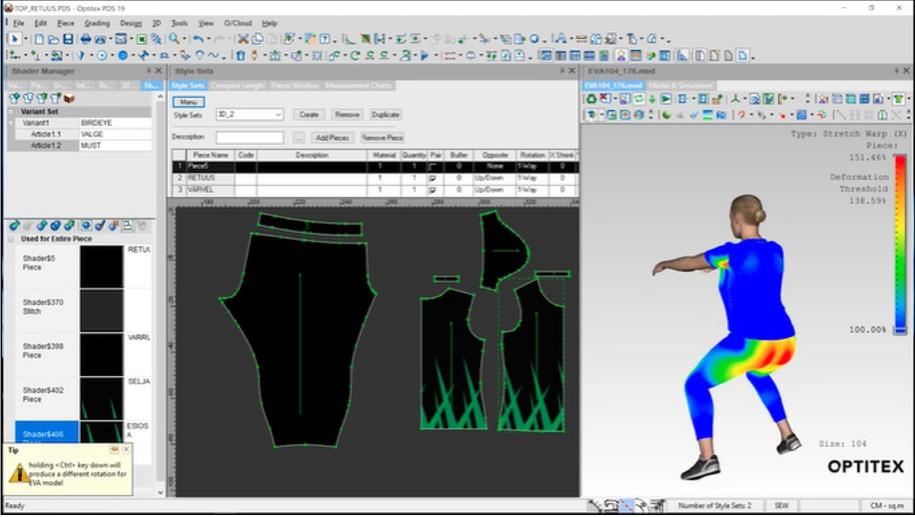Click the Open folder icon

click(x=53, y=39)
